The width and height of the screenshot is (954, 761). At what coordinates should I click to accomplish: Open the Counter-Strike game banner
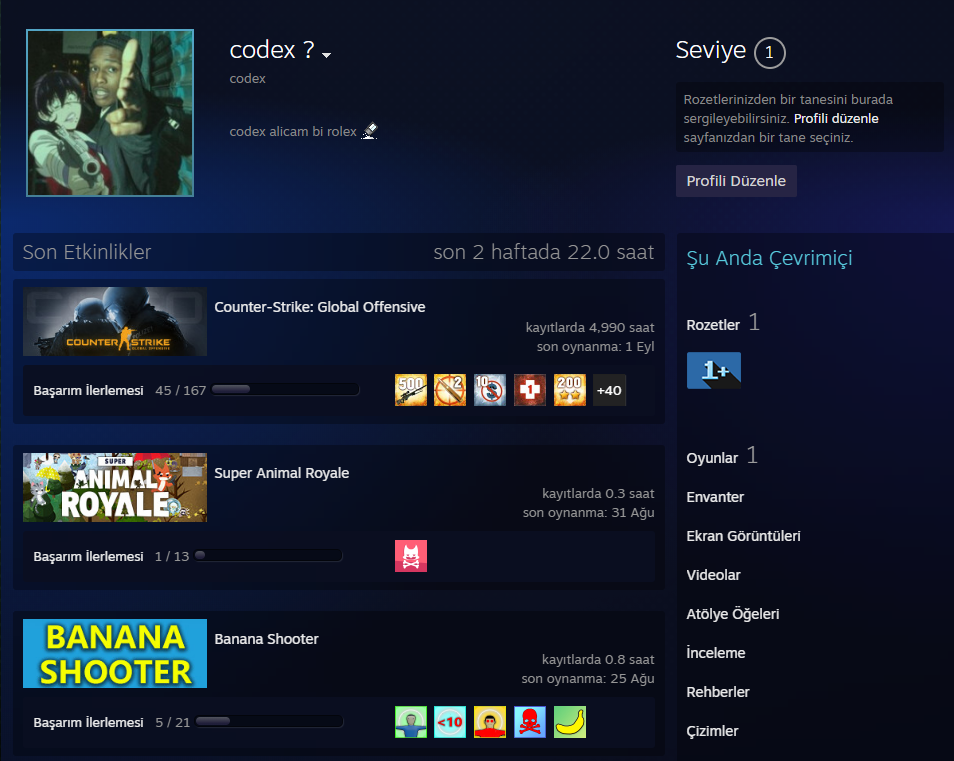[115, 322]
